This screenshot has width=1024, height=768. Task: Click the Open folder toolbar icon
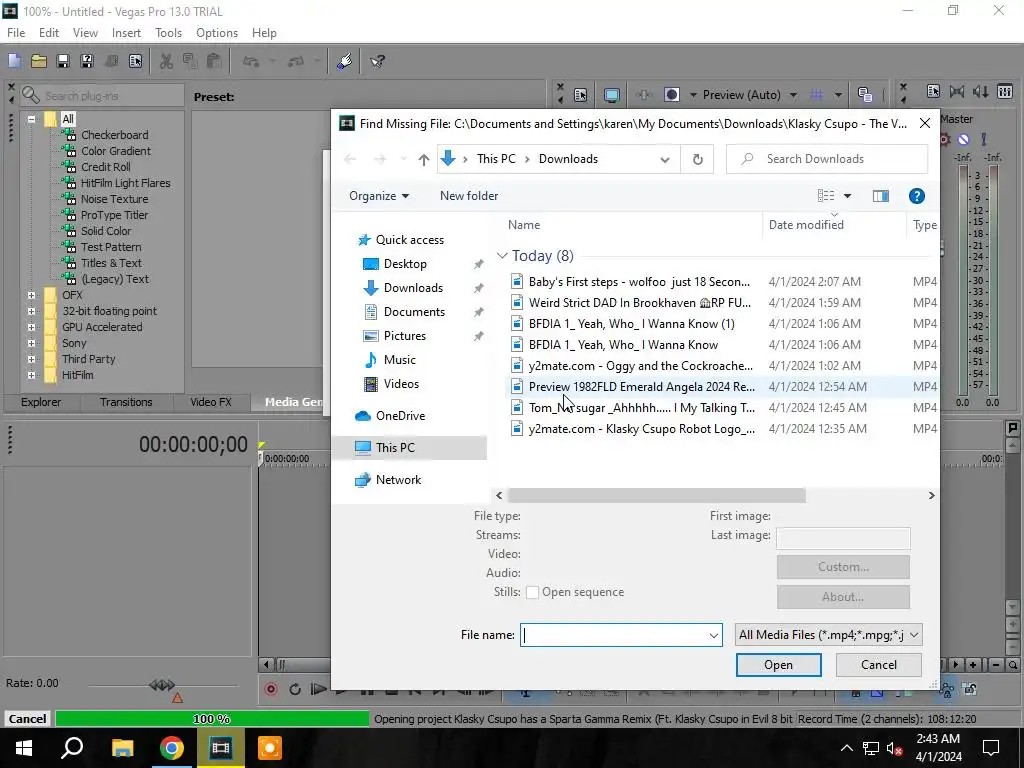click(x=39, y=61)
